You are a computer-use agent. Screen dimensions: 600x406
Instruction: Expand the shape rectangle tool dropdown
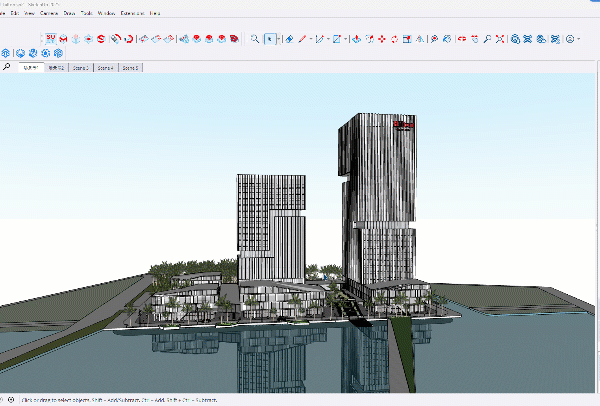[345, 39]
